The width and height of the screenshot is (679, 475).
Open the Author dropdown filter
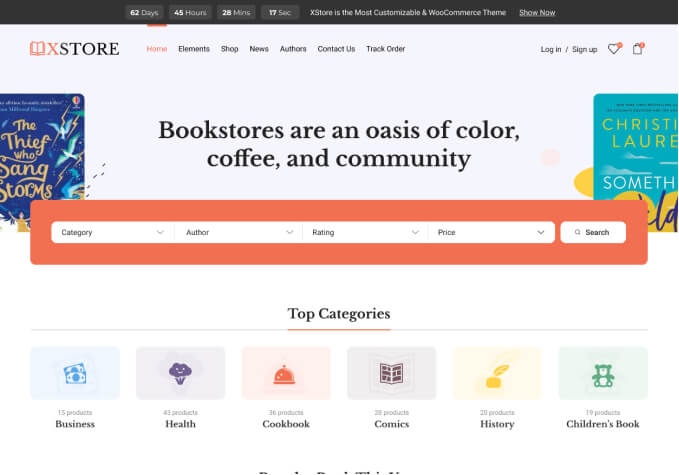[x=238, y=232]
